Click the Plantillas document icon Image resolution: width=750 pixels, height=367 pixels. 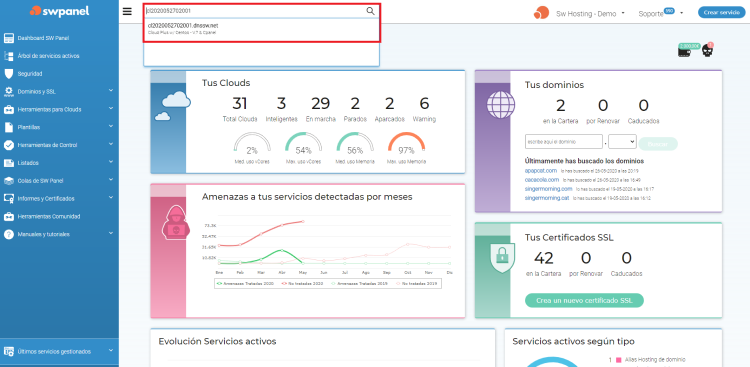click(x=9, y=127)
